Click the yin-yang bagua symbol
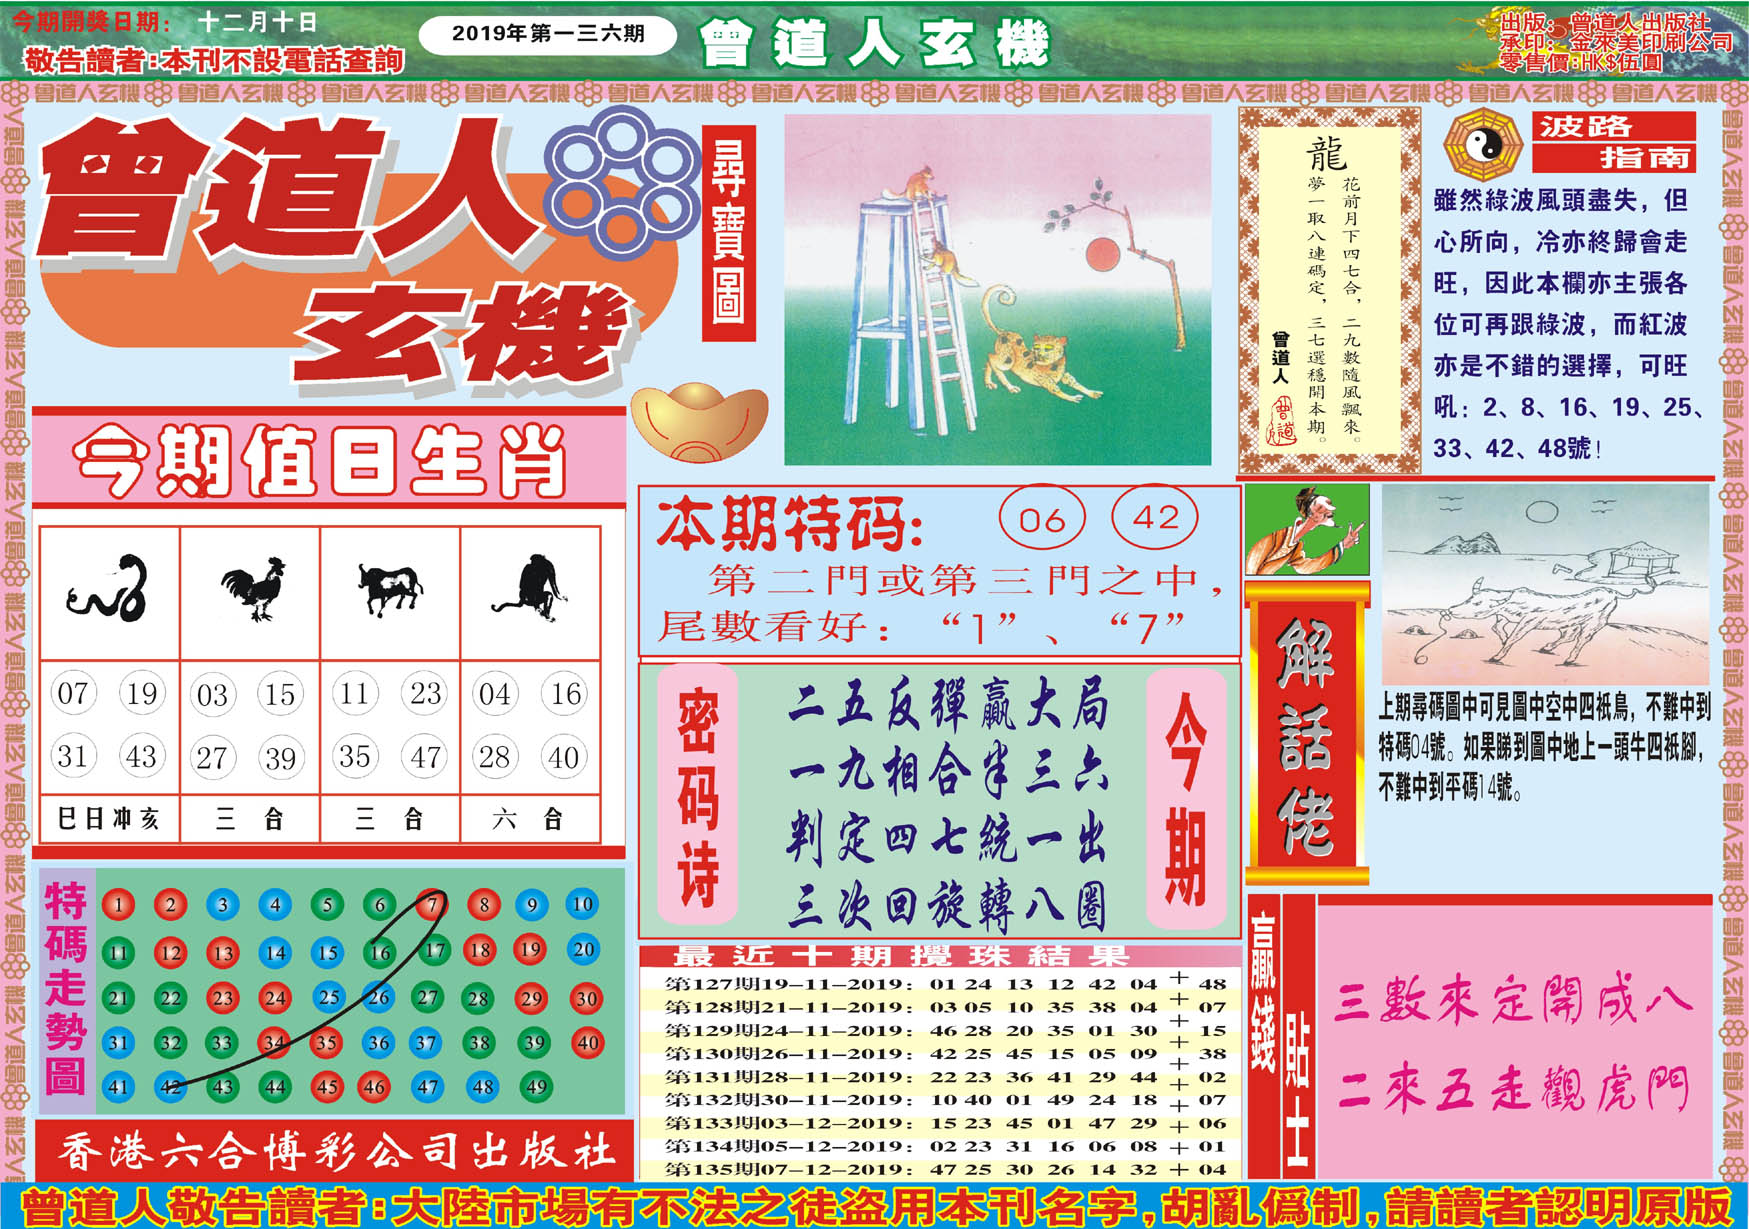The width and height of the screenshot is (1749, 1229). pyautogui.click(x=1483, y=146)
